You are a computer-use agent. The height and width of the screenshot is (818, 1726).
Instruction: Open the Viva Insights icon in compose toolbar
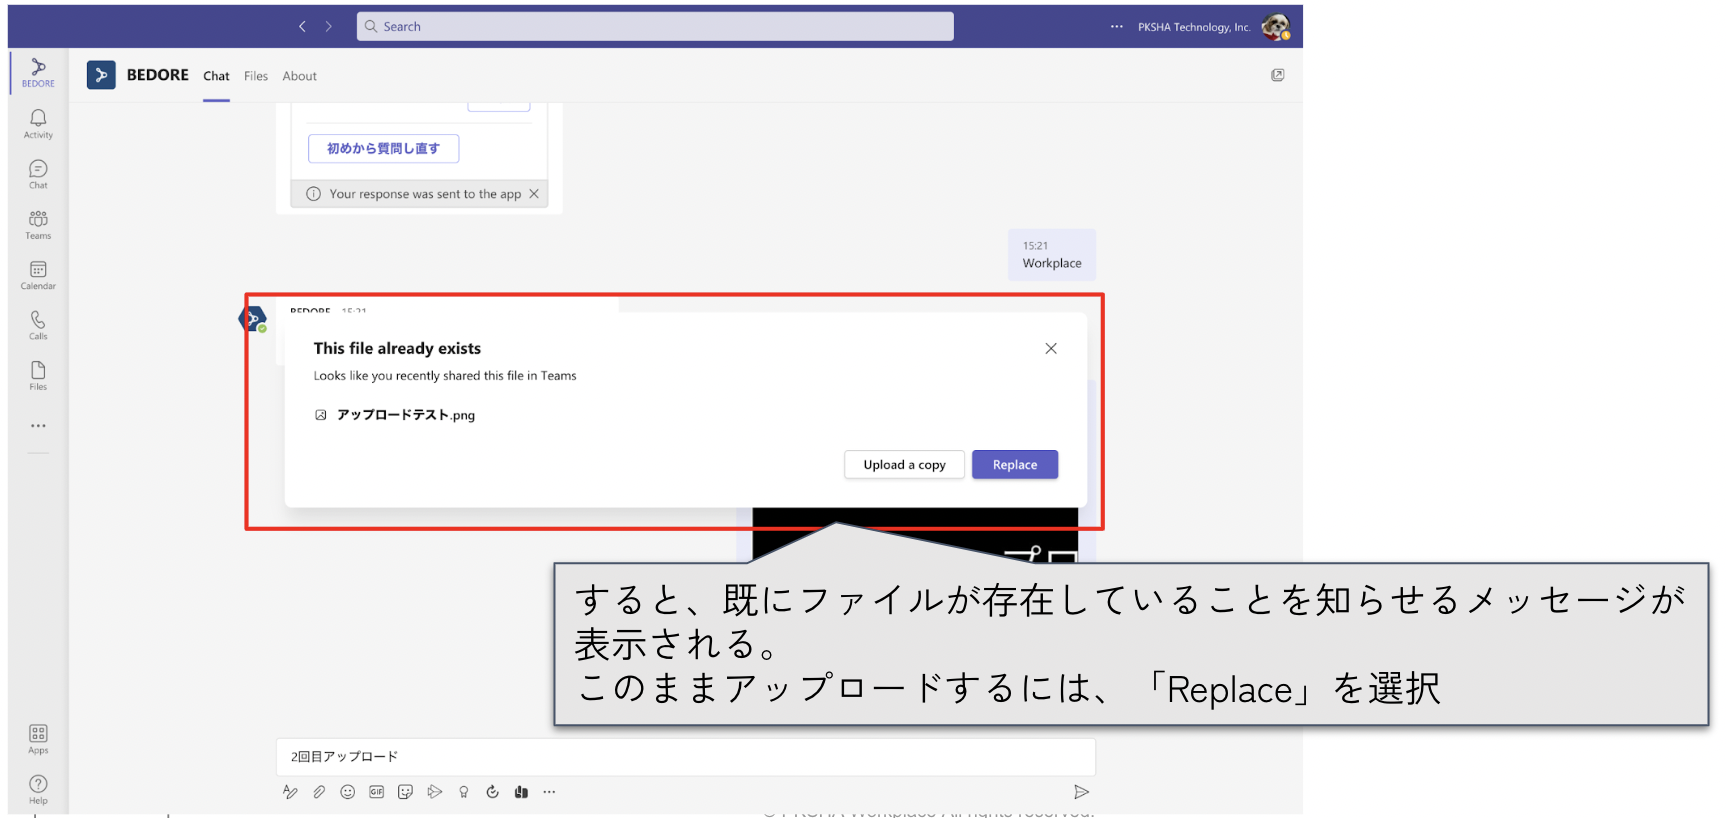point(521,792)
